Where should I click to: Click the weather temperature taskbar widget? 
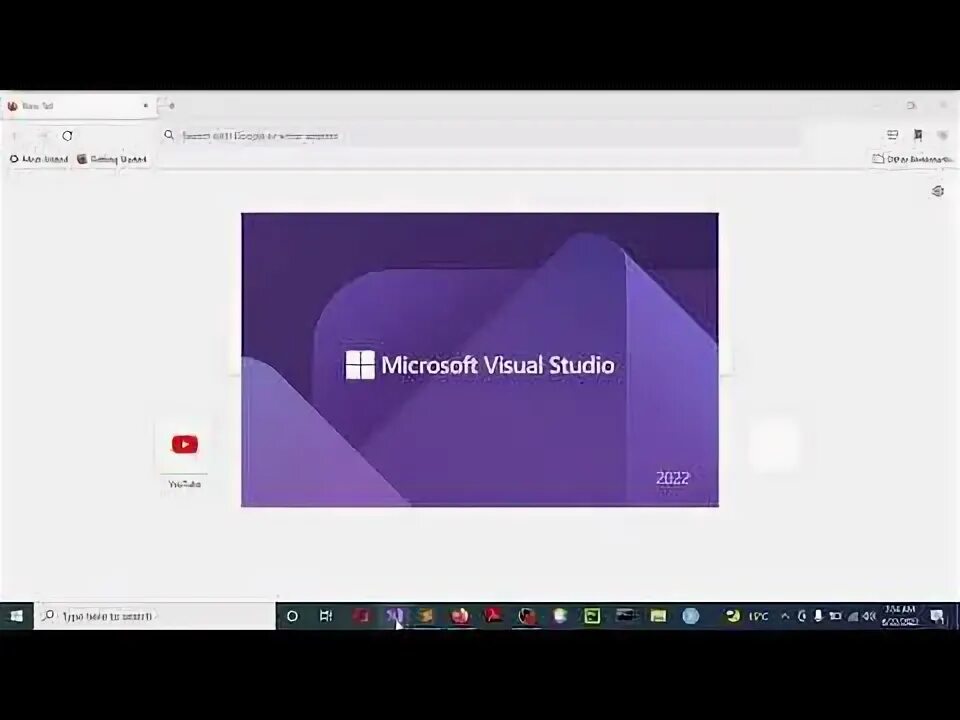pyautogui.click(x=746, y=617)
